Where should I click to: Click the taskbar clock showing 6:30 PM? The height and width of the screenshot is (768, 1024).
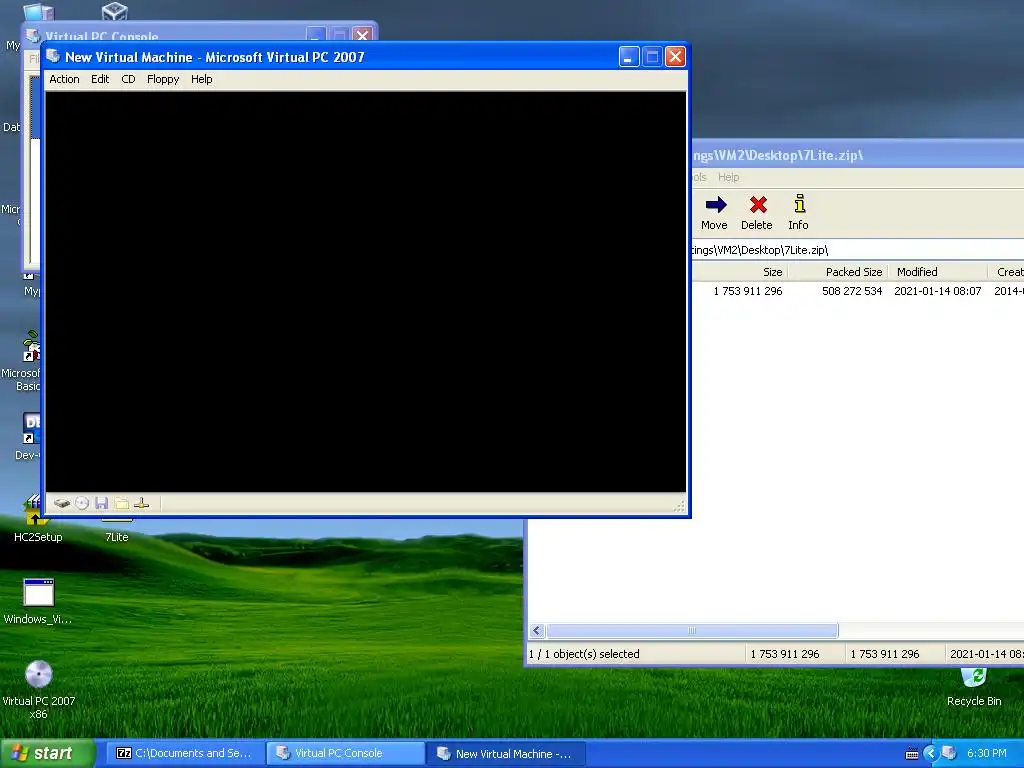tap(987, 753)
